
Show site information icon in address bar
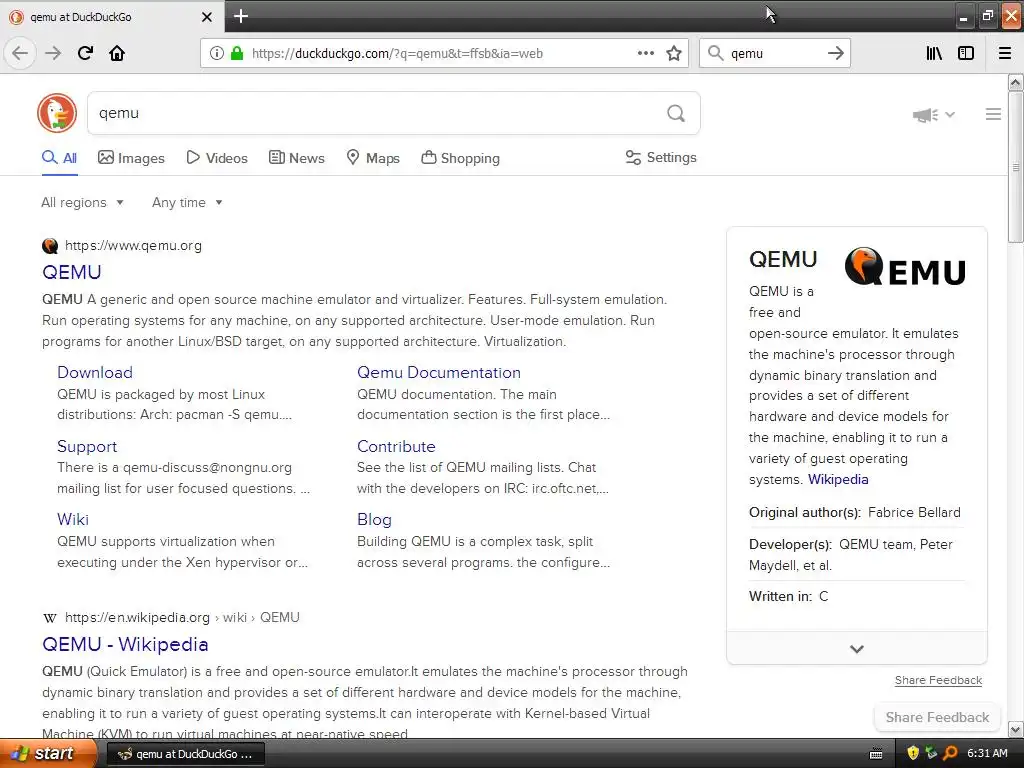point(217,53)
